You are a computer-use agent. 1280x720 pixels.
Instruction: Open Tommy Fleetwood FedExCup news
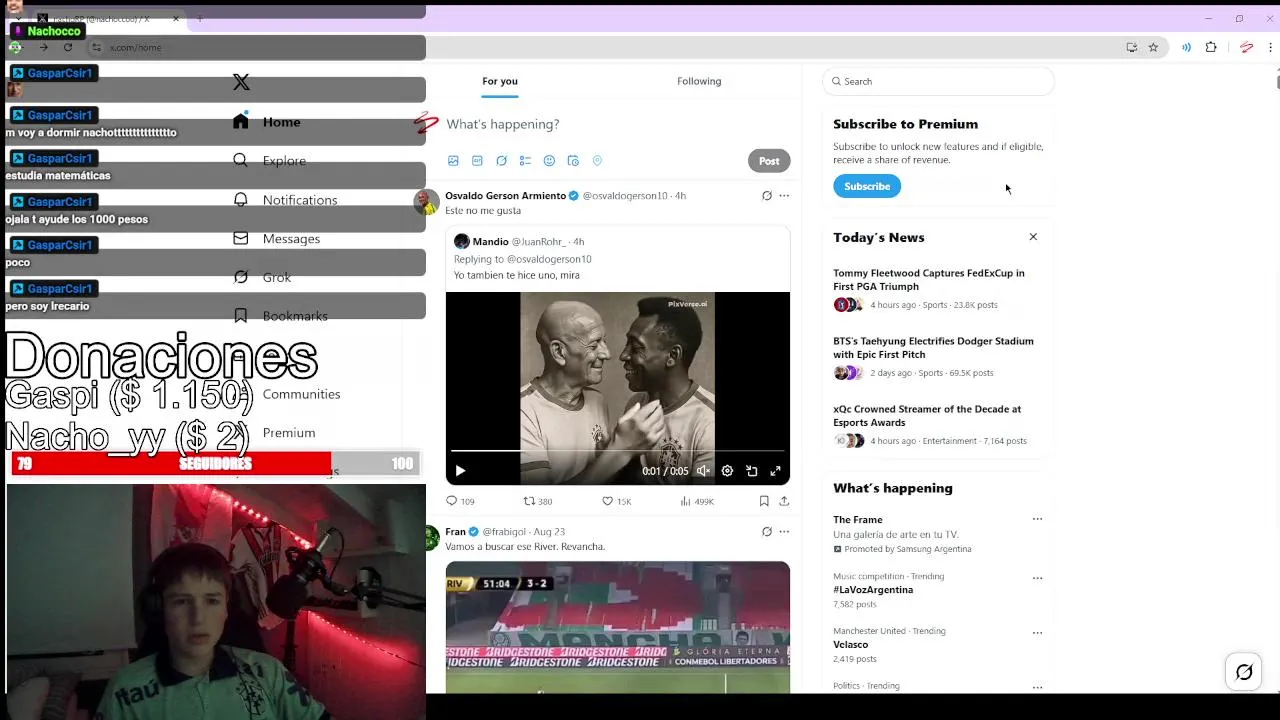tap(937, 288)
